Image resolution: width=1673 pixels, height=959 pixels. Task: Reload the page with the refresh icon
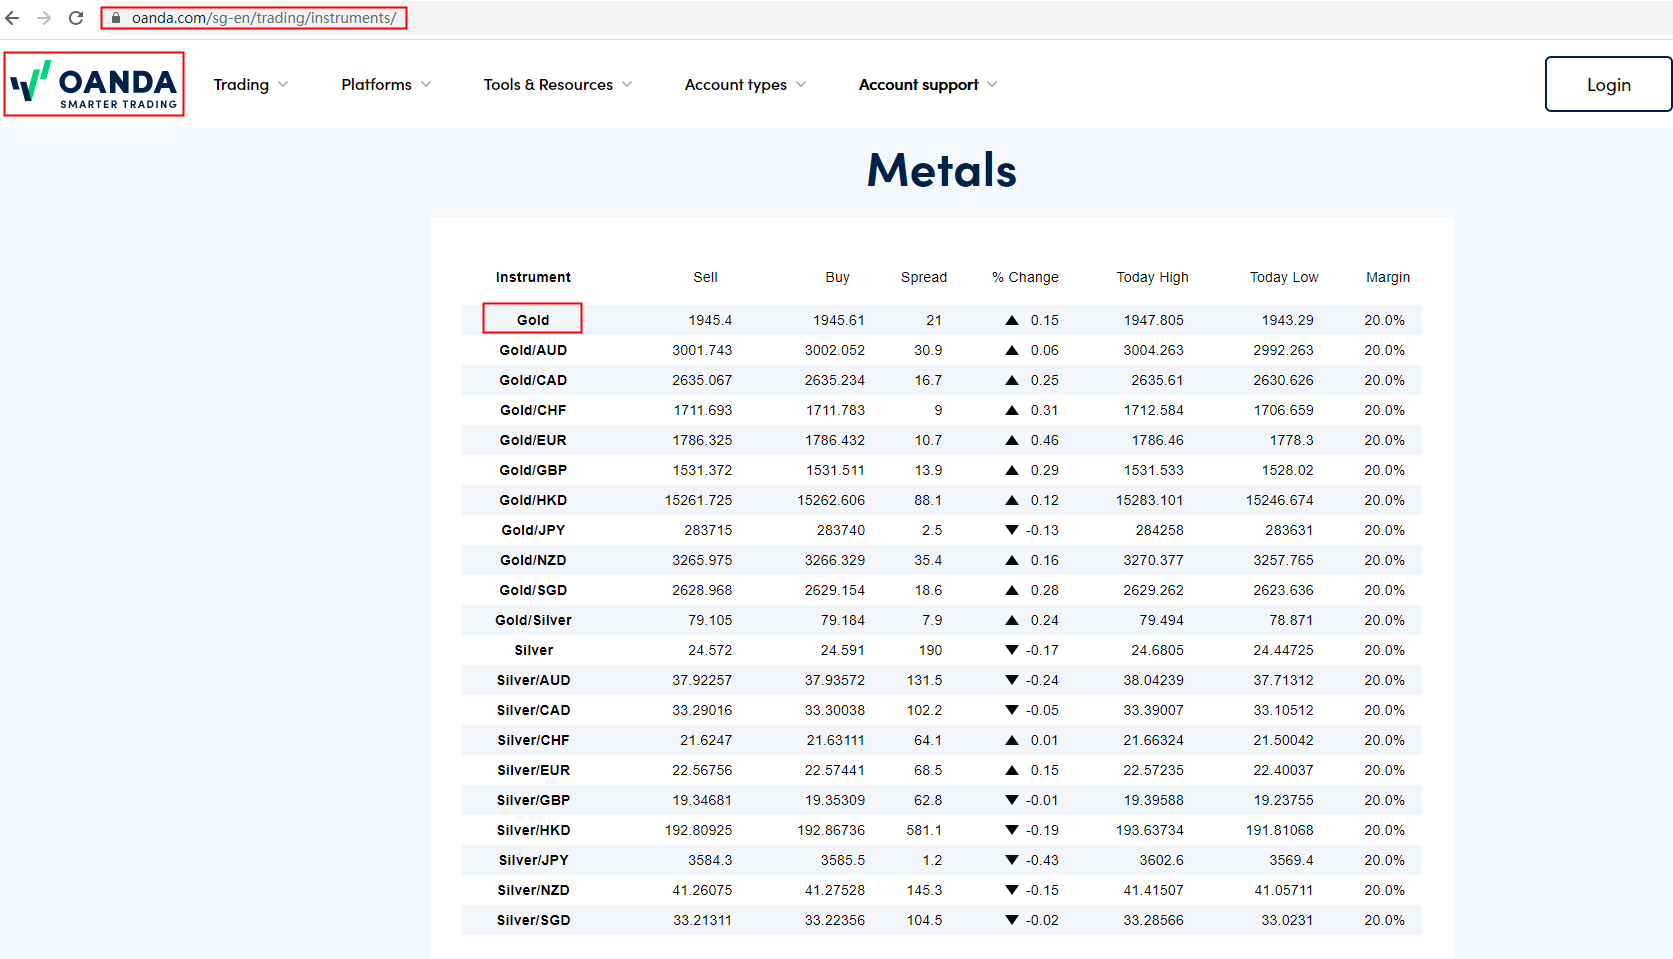[x=76, y=18]
